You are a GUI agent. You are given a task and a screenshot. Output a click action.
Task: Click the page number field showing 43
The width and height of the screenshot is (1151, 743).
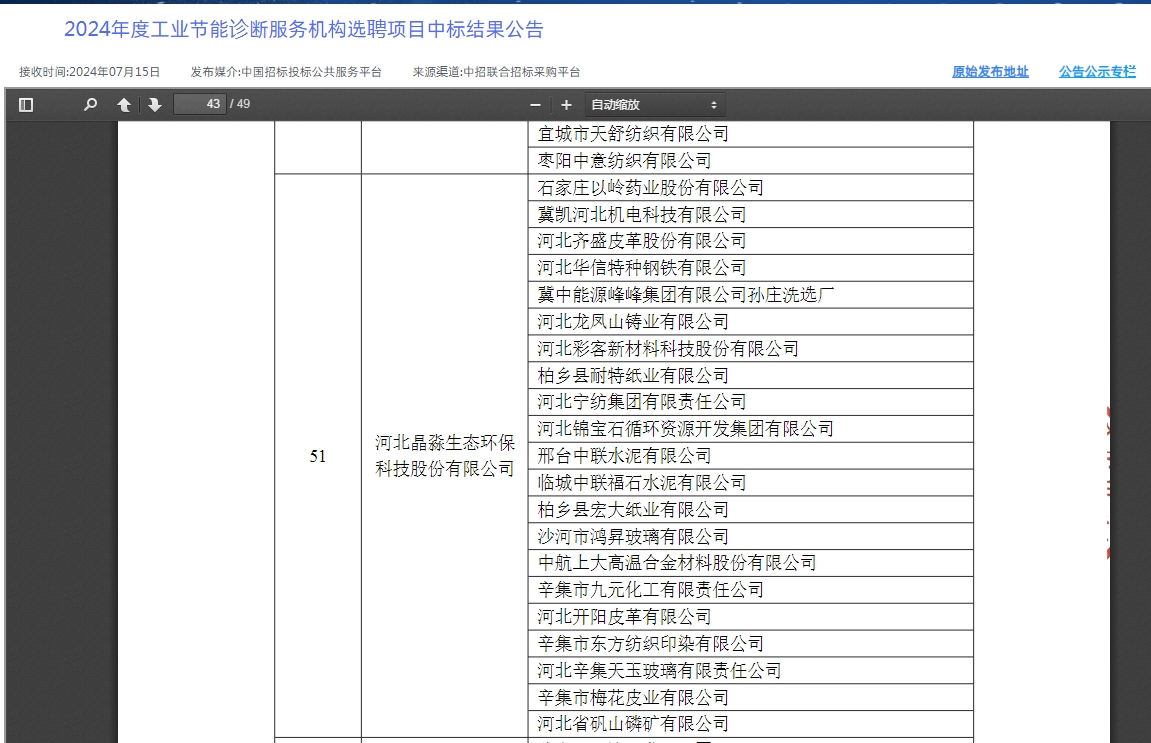199,104
